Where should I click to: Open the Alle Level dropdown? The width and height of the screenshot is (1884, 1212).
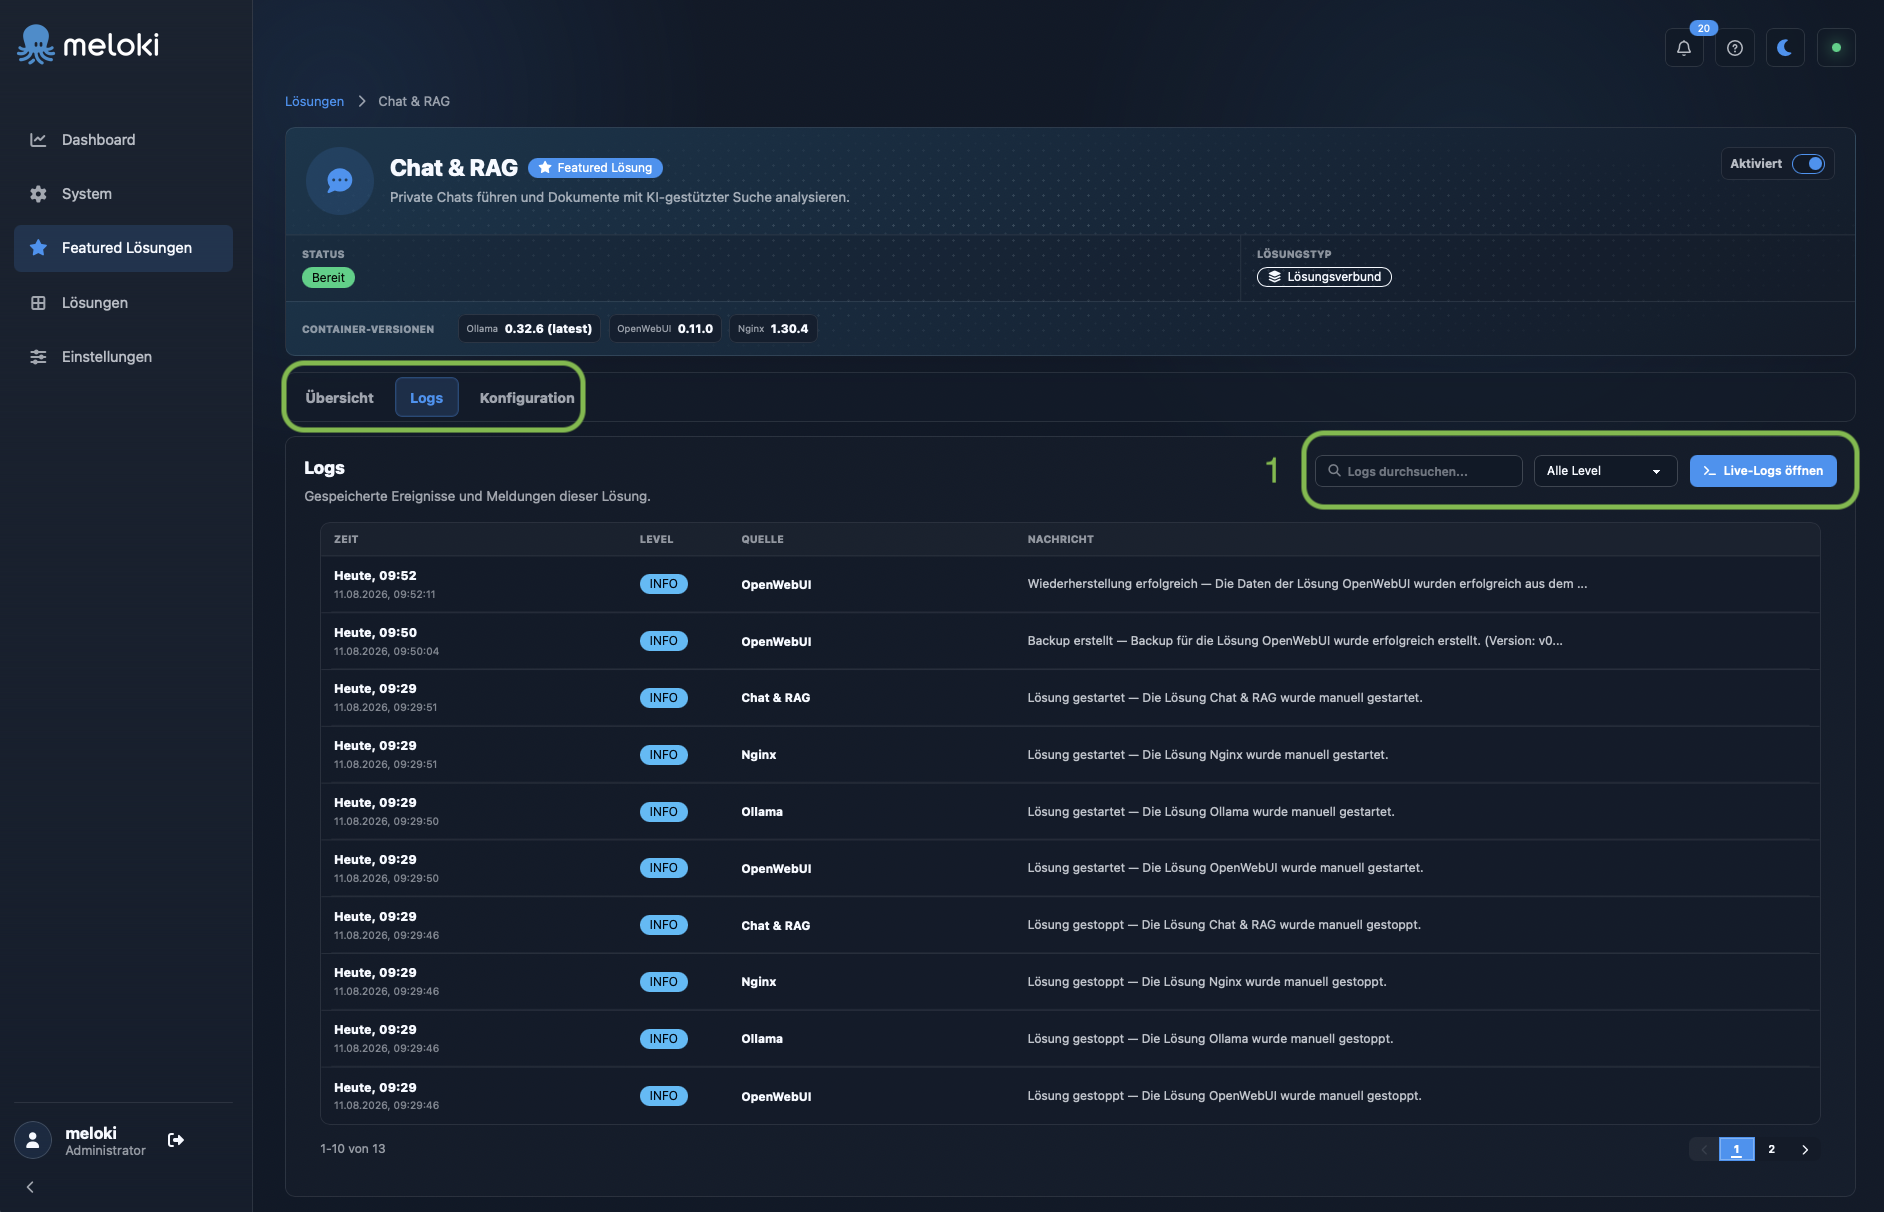[x=1605, y=471]
